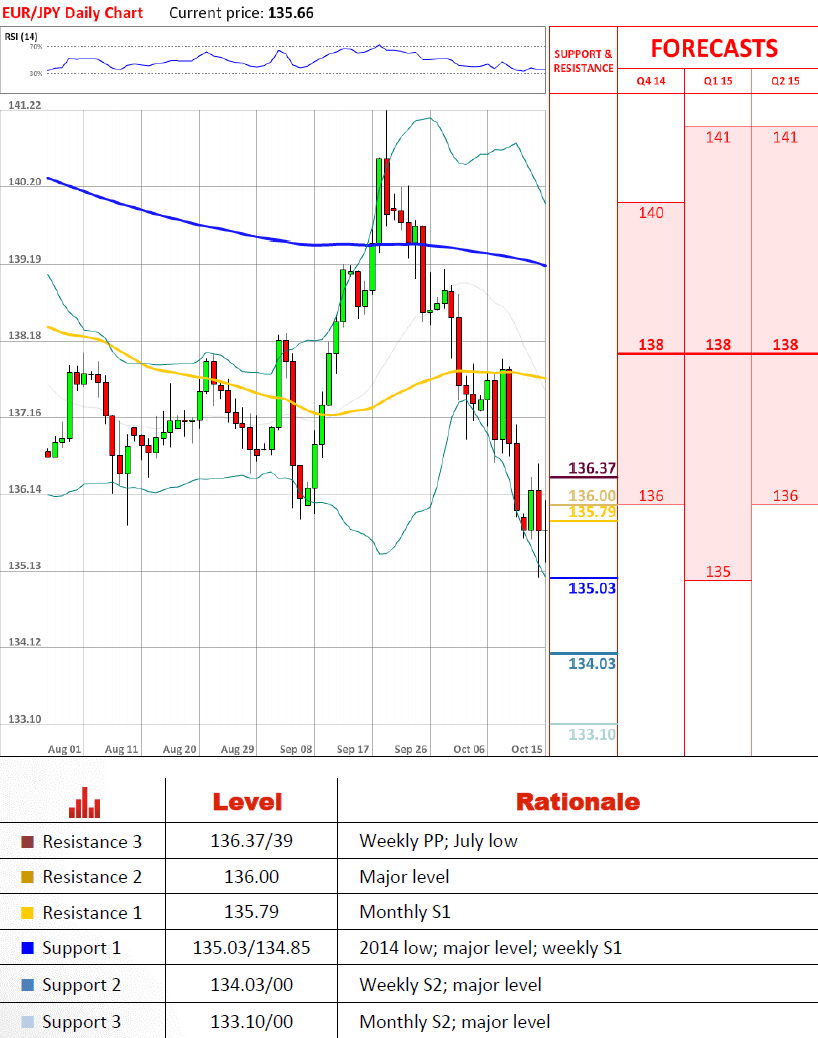This screenshot has height=1038, width=818.
Task: Click the 138.18 price axis label
Action: [24, 336]
